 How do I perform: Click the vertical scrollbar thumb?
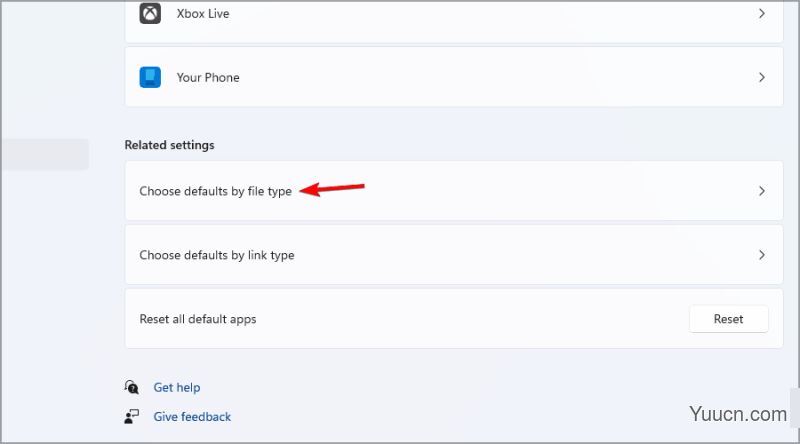pyautogui.click(x=795, y=407)
